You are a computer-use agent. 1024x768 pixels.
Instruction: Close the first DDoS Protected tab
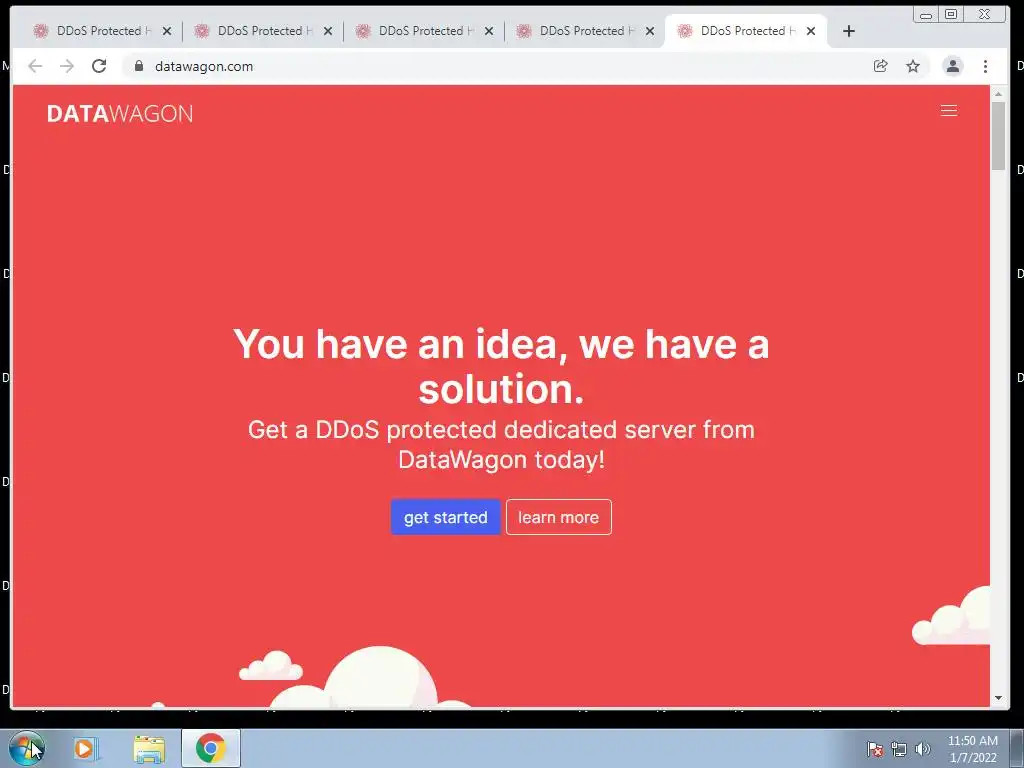[167, 31]
